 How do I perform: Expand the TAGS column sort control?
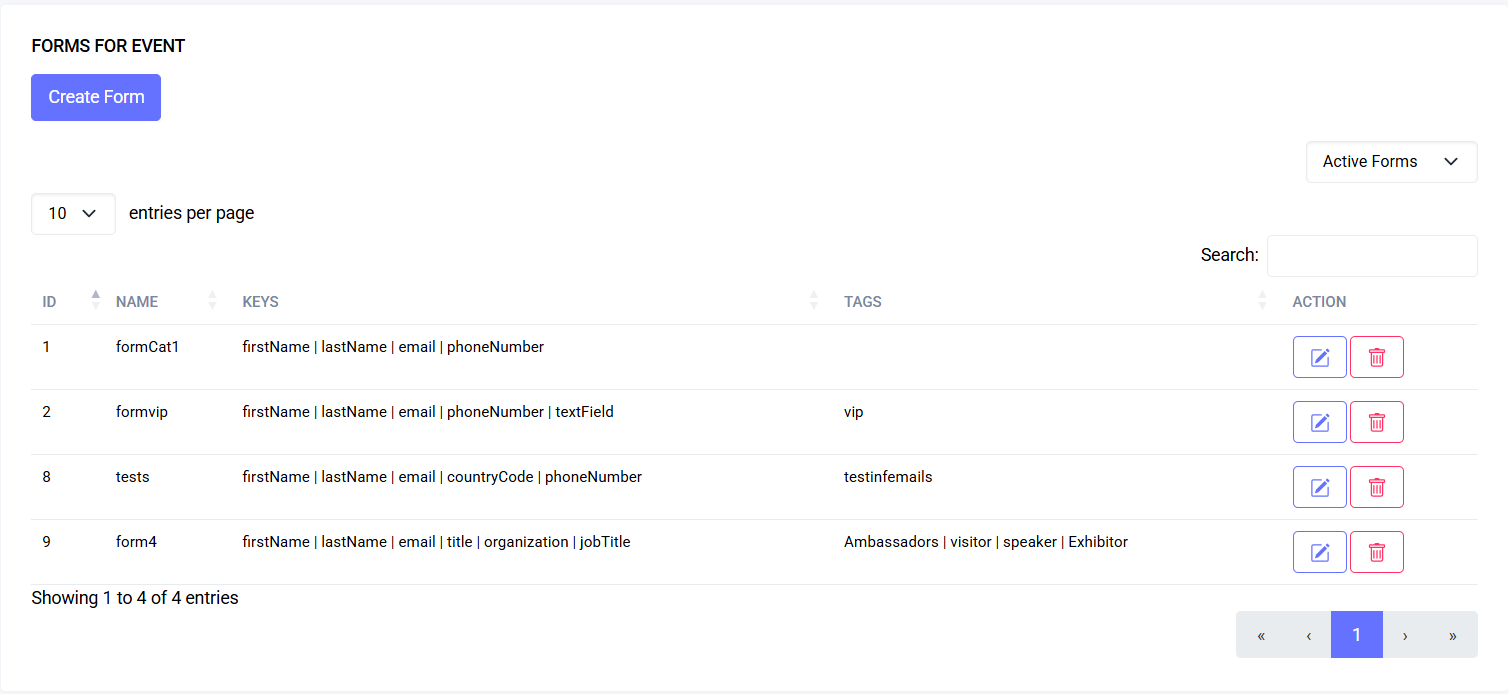[1261, 301]
